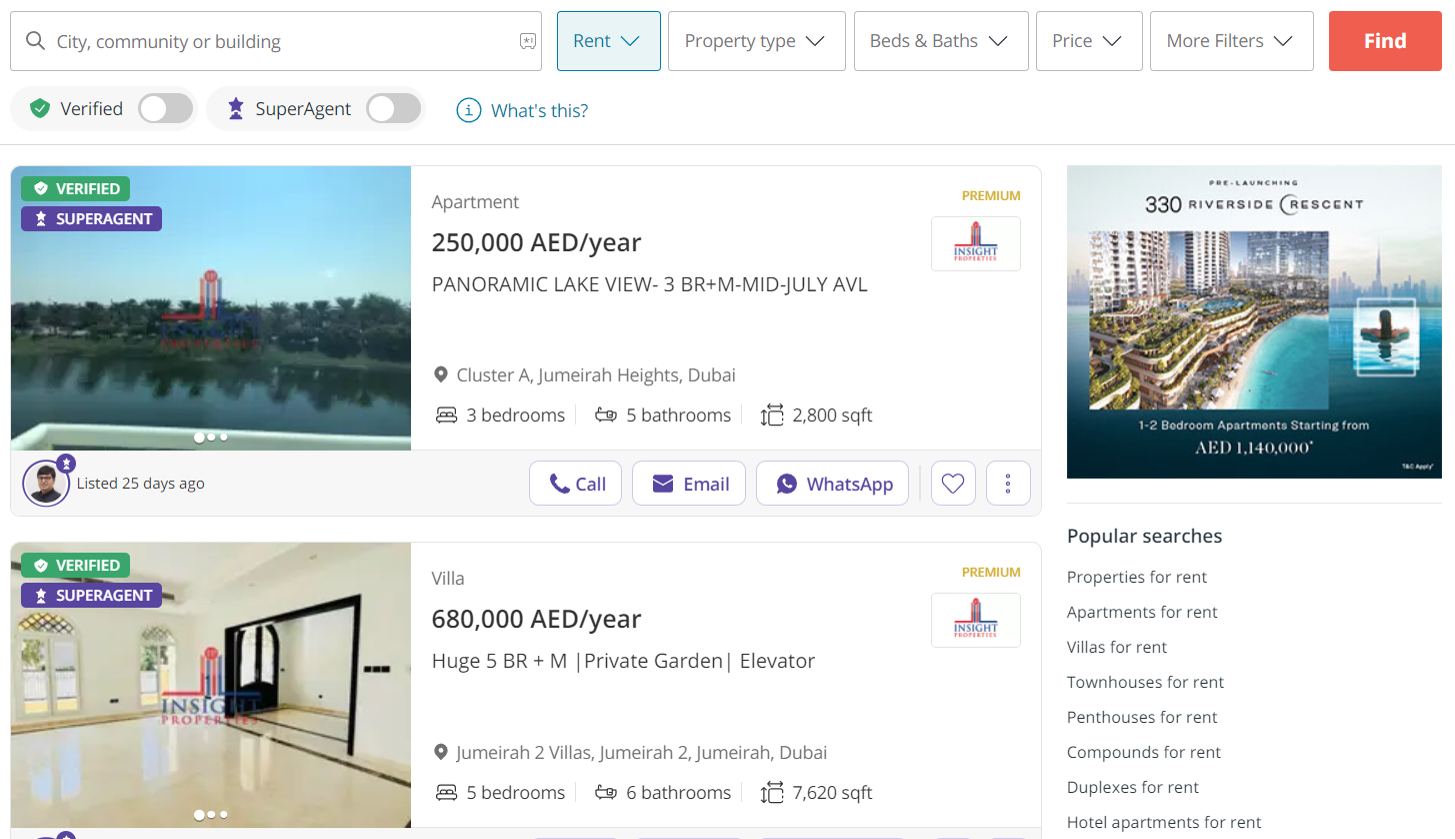The width and height of the screenshot is (1455, 839).
Task: Open Duplexes for rent link
Action: coord(1133,787)
